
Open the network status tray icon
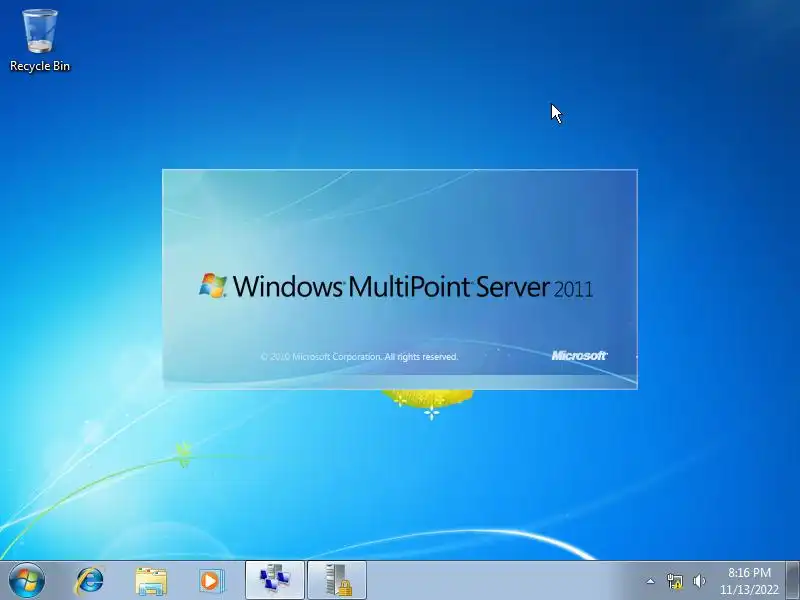(x=674, y=581)
